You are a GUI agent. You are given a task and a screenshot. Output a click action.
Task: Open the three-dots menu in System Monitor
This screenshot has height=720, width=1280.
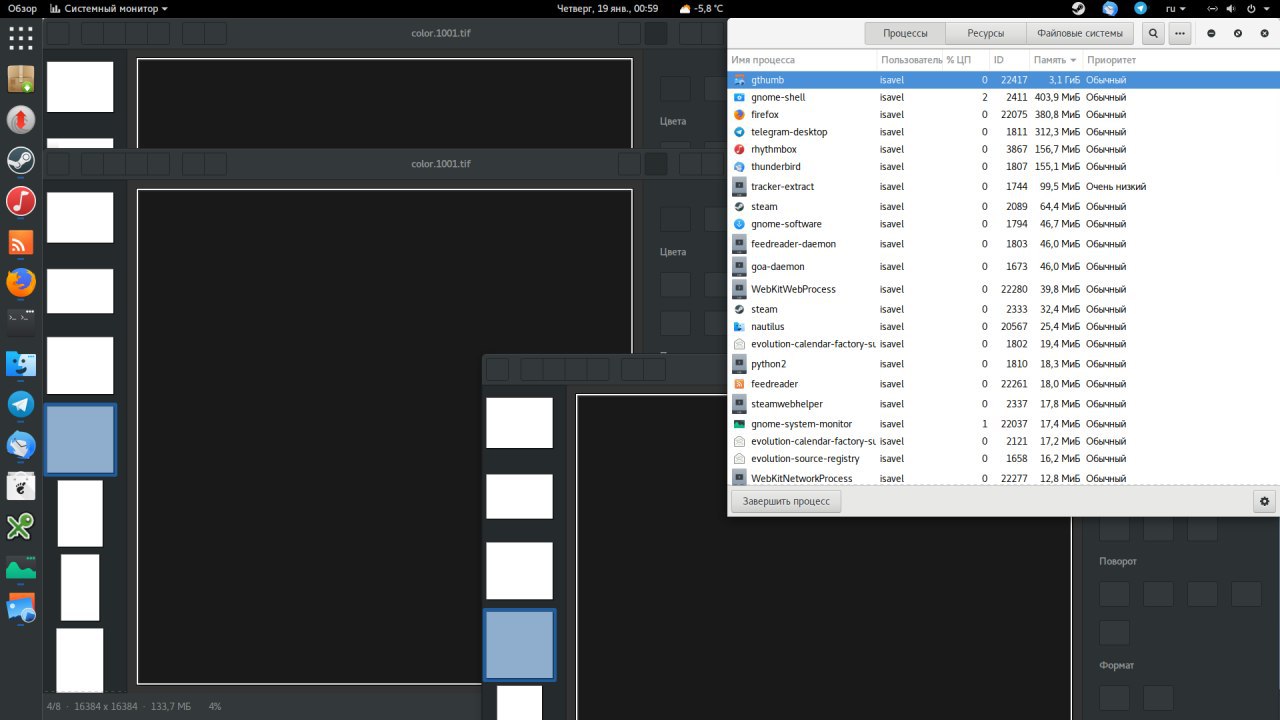coord(1180,33)
